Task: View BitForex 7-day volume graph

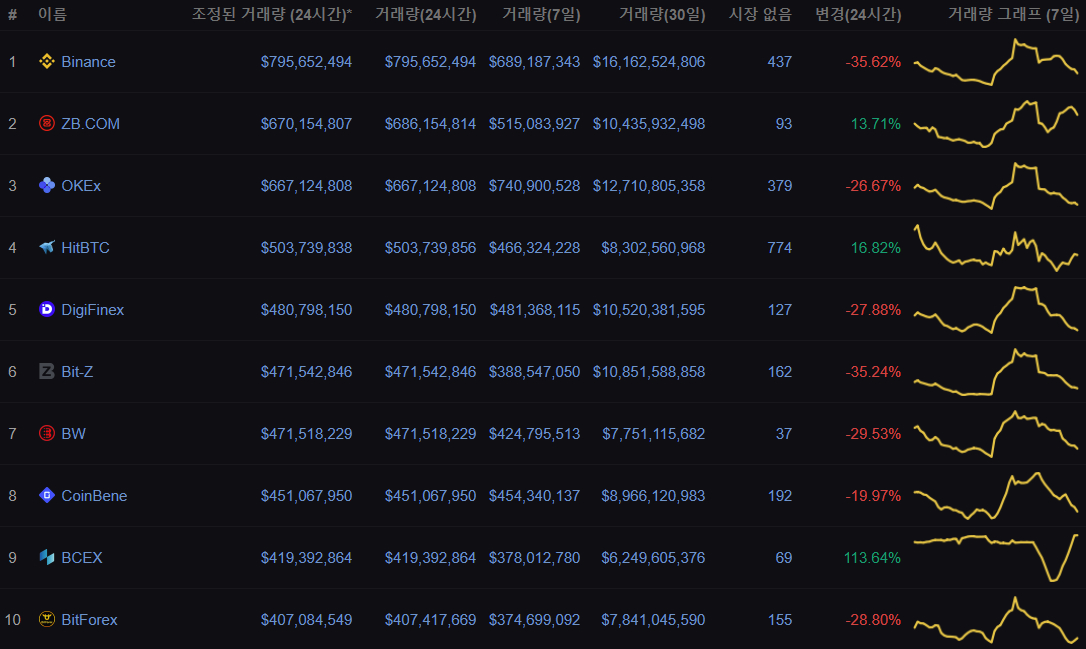Action: pyautogui.click(x=996, y=619)
